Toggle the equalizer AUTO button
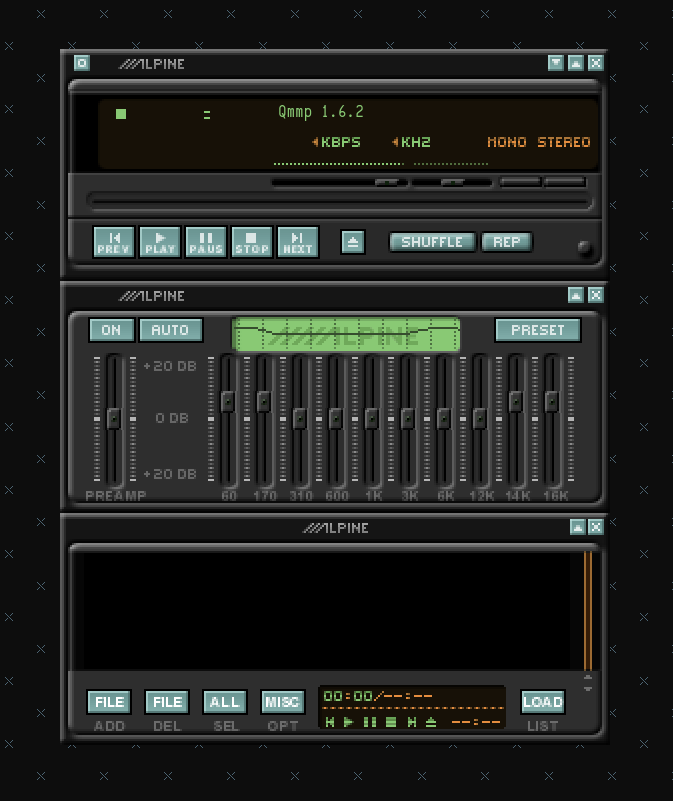This screenshot has width=673, height=801. tap(171, 330)
